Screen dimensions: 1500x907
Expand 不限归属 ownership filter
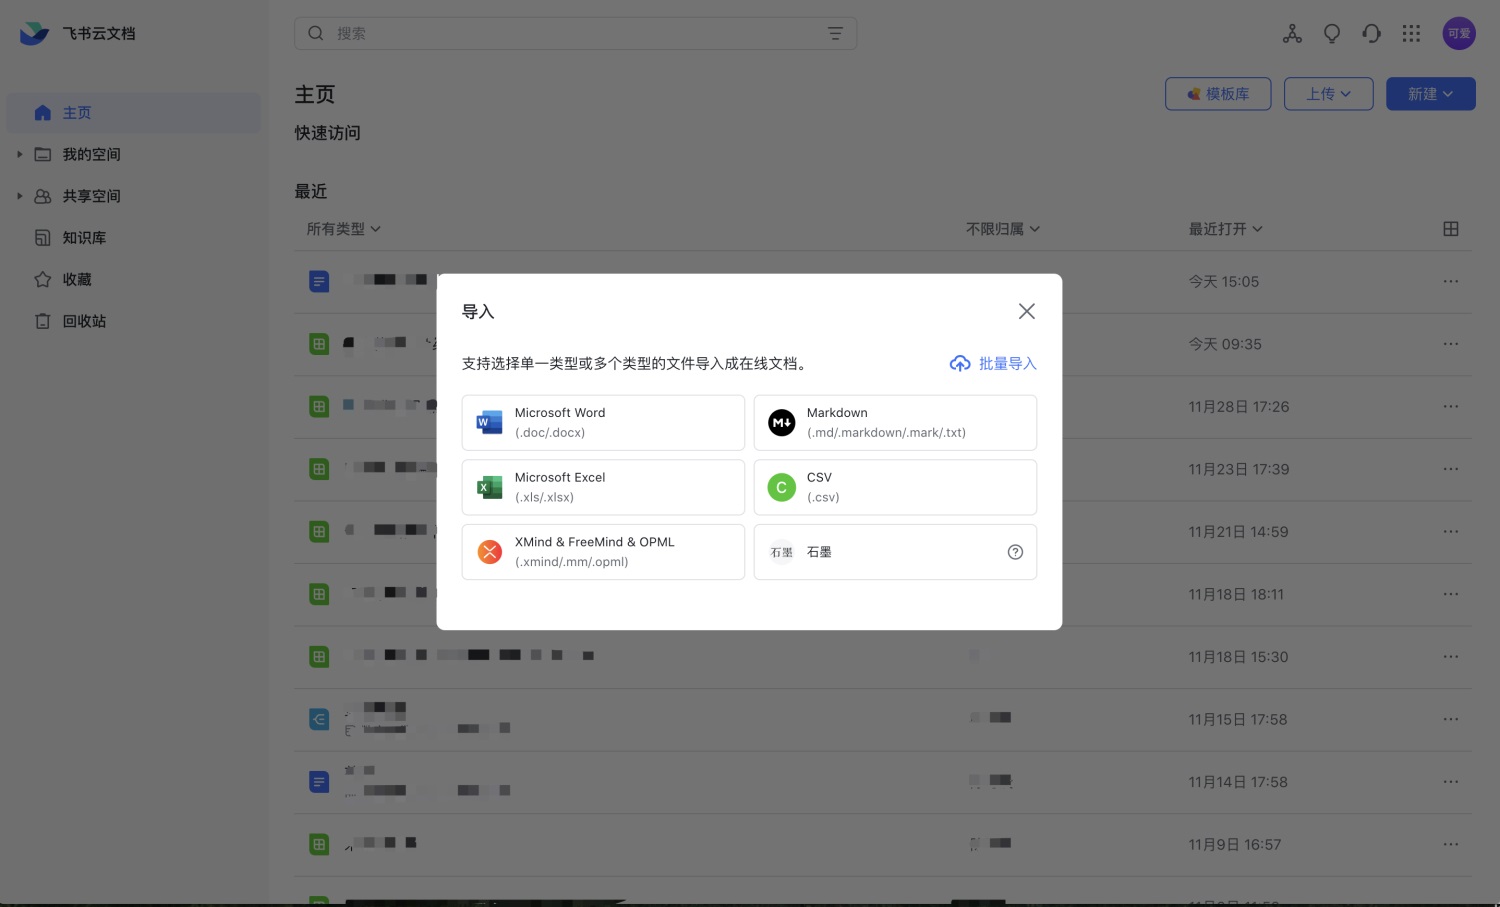pyautogui.click(x=1002, y=229)
